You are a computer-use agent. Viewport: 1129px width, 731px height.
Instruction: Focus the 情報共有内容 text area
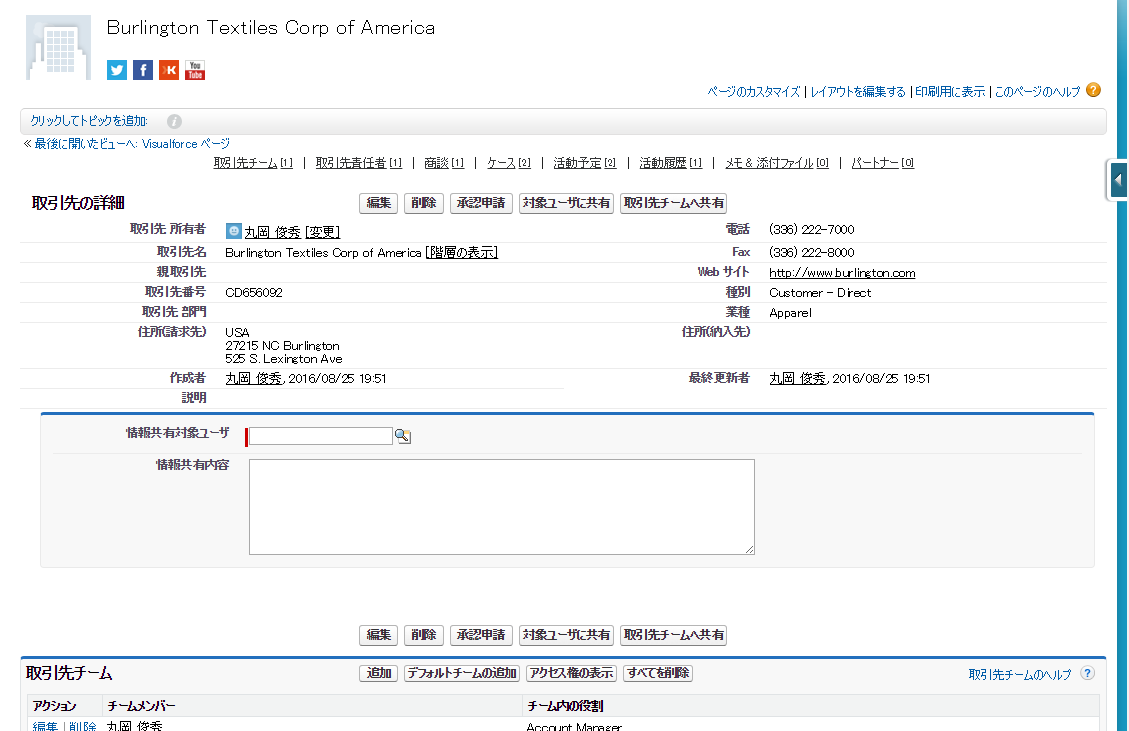pos(502,507)
